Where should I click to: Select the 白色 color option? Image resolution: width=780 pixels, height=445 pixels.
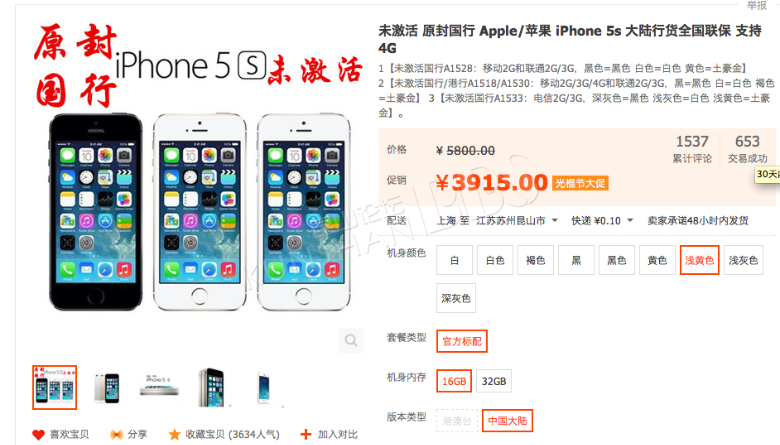495,260
